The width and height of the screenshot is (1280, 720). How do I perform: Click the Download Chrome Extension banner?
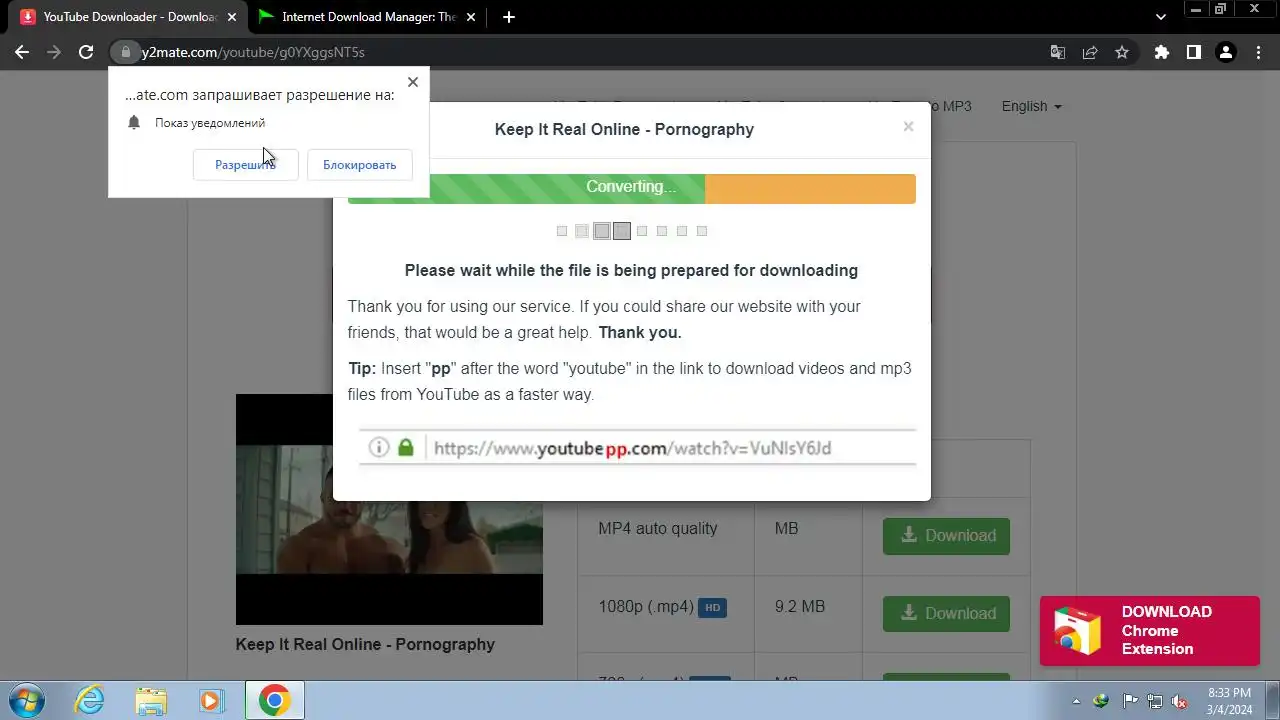coord(1149,631)
